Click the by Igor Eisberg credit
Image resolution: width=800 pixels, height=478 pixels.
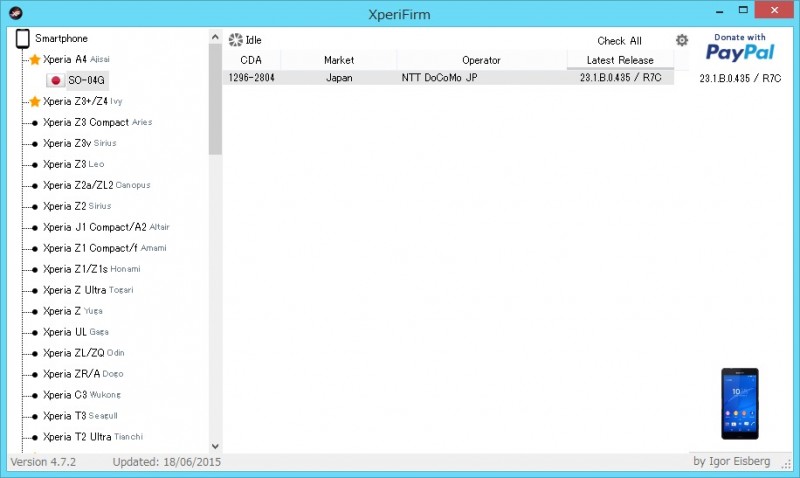(x=731, y=461)
